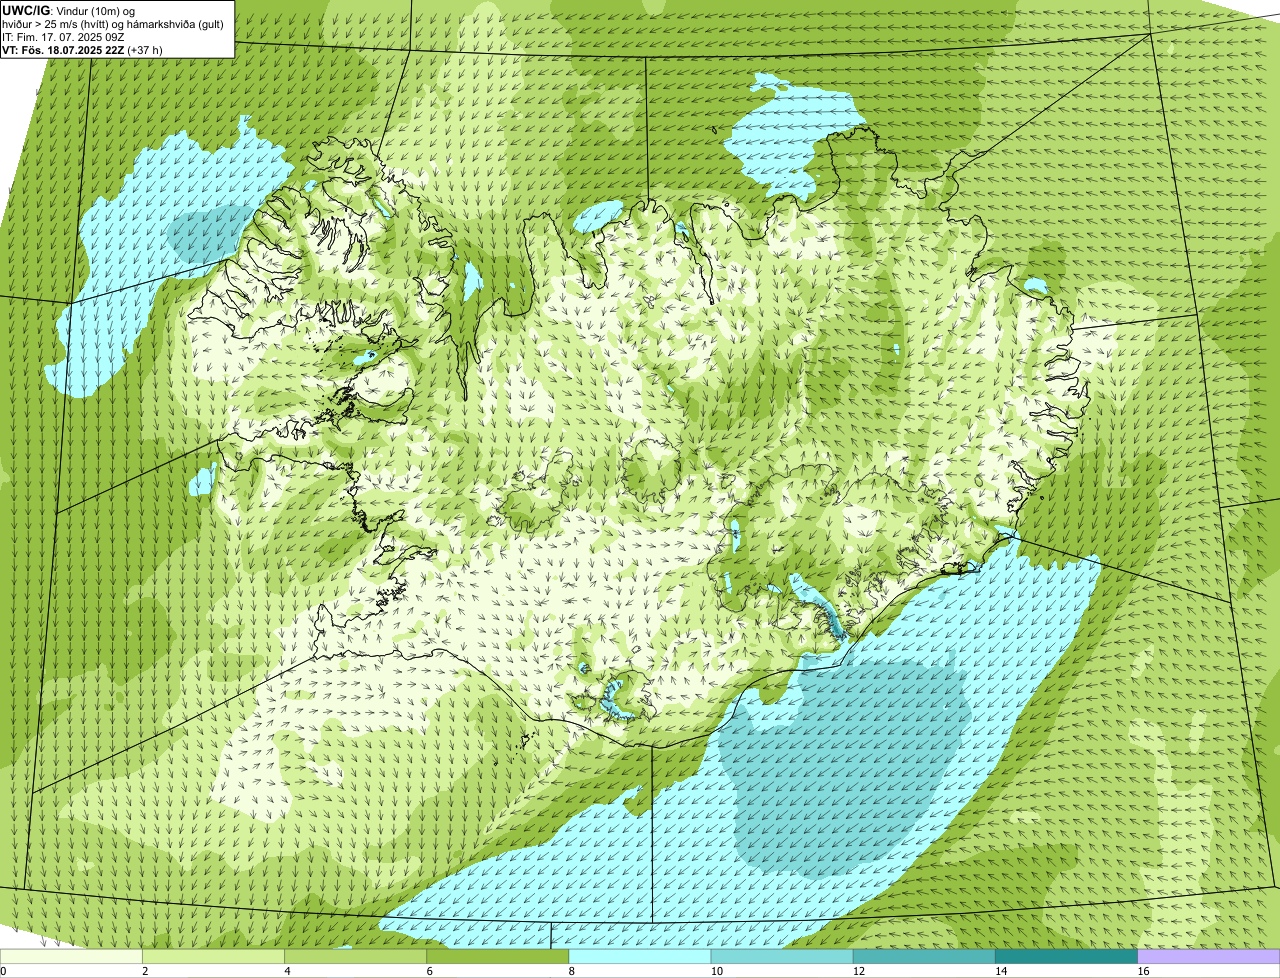Click the 8–10 m/s light cyan legend swatch
The image size is (1280, 978).
pos(640,956)
